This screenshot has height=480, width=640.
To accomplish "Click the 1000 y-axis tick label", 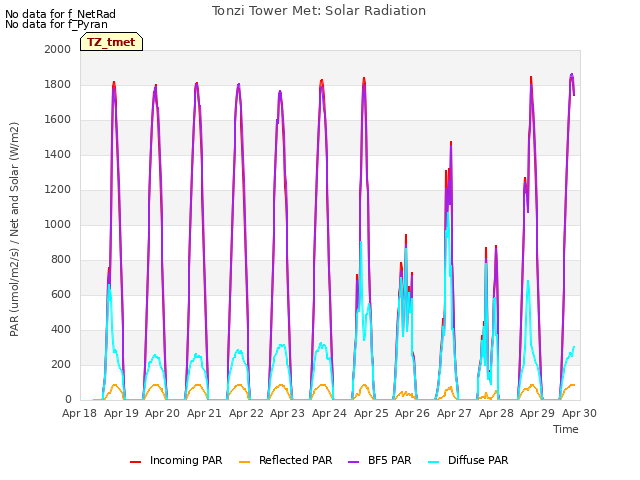I will [58, 224].
